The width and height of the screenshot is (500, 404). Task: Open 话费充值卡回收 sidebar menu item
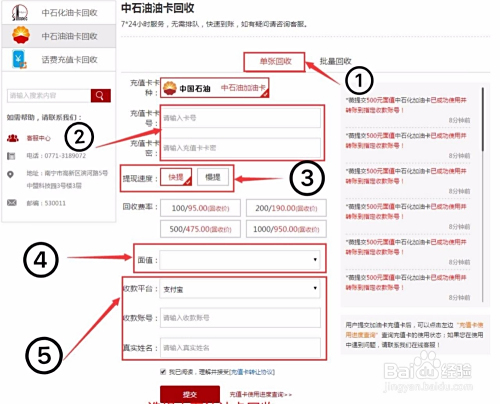pyautogui.click(x=59, y=59)
